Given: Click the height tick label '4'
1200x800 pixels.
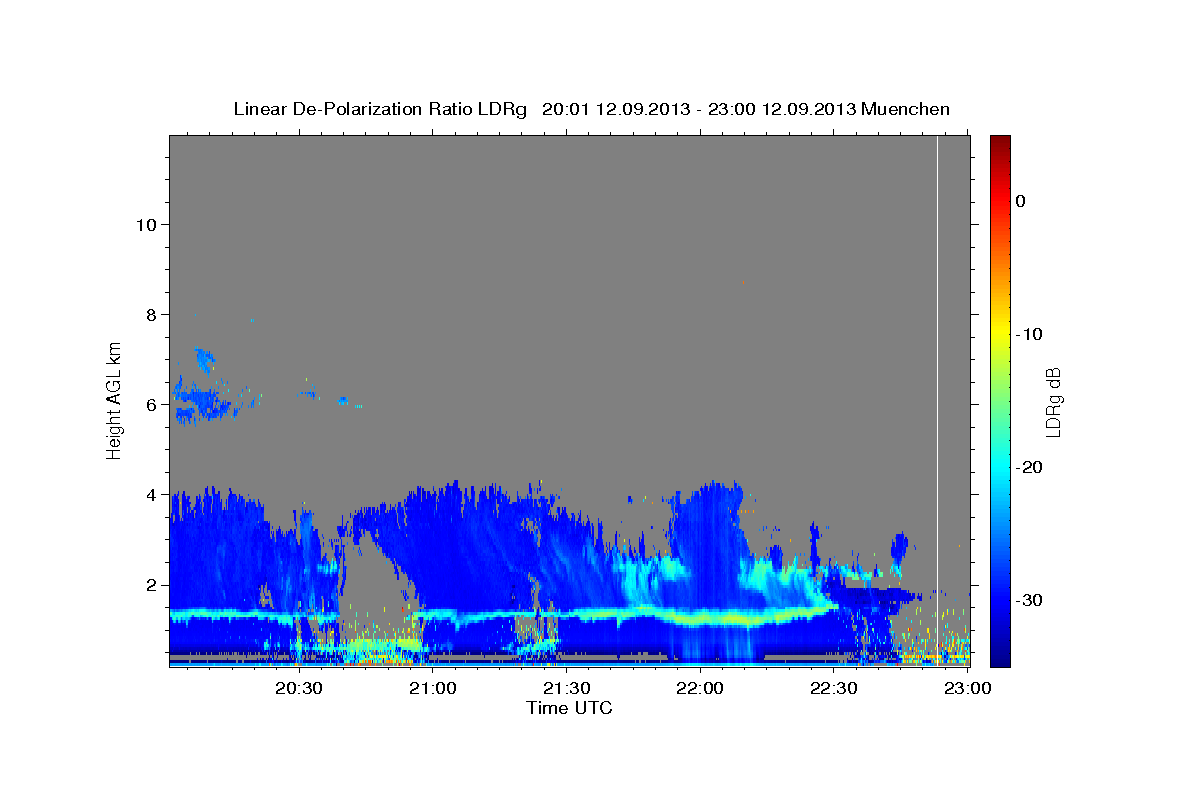Looking at the screenshot, I should pyautogui.click(x=151, y=494).
